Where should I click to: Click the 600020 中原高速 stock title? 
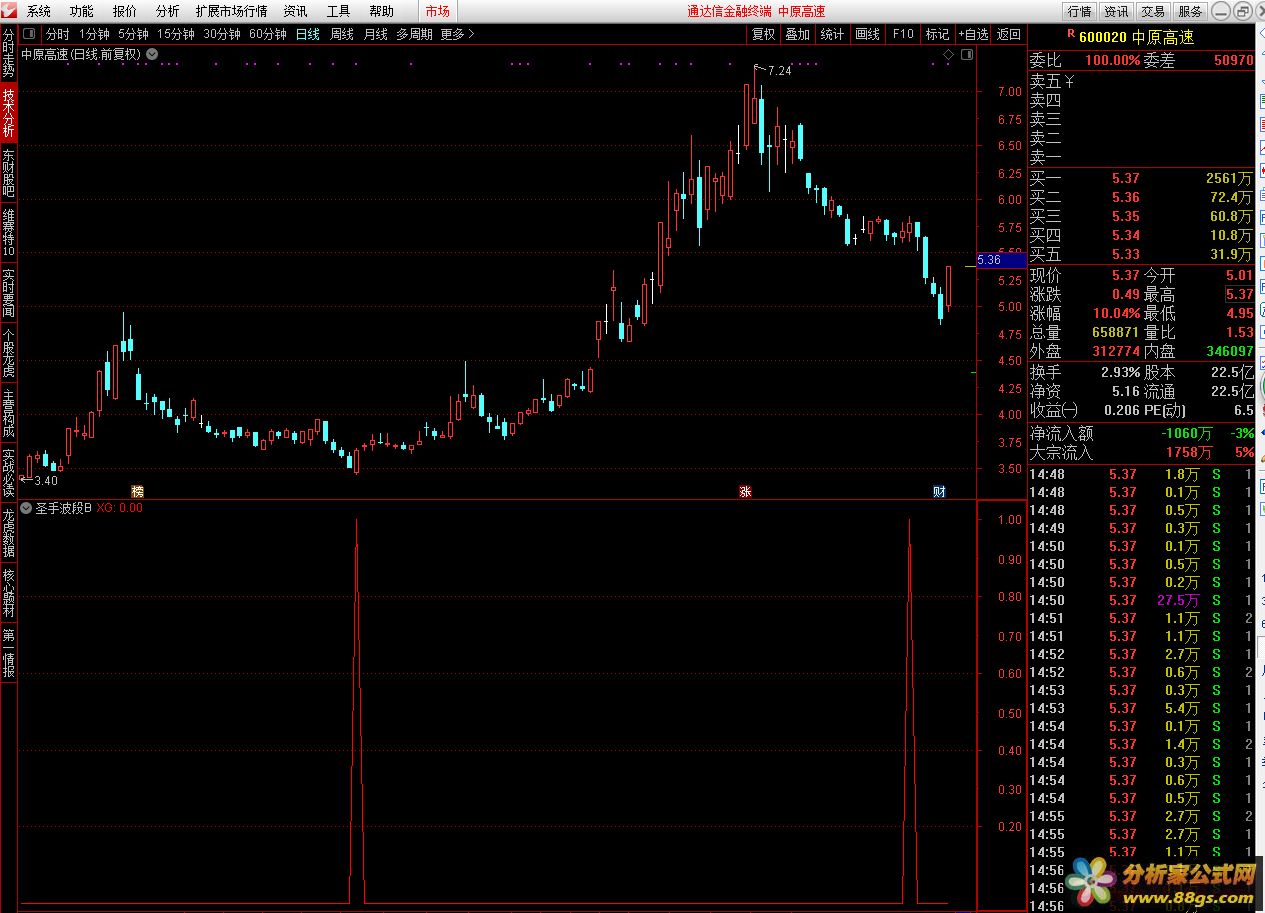(x=1136, y=37)
